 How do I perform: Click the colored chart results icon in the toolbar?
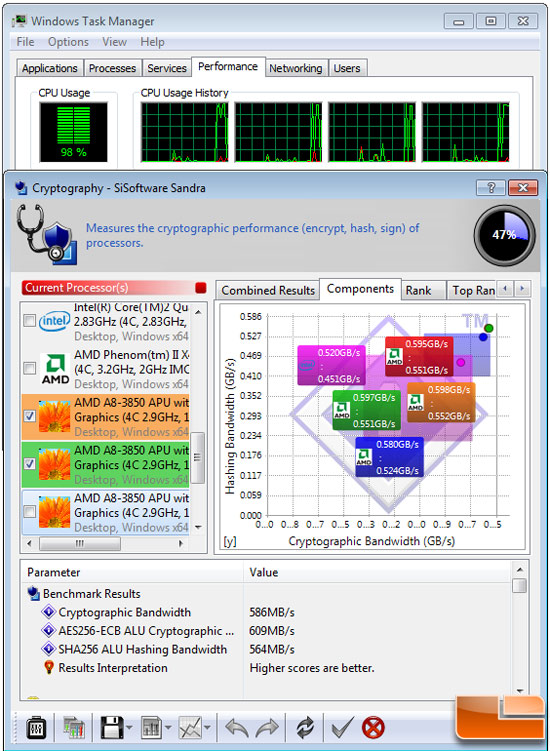(74, 728)
